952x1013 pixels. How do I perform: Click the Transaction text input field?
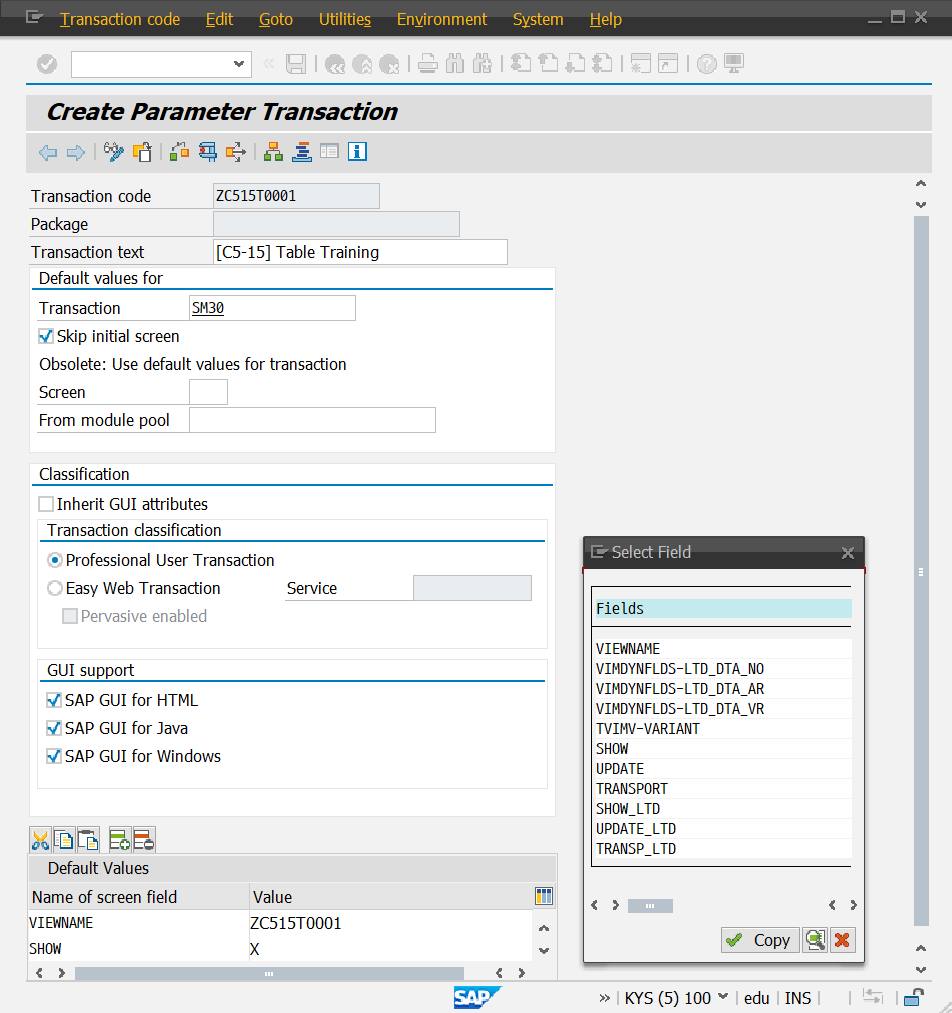[x=360, y=252]
